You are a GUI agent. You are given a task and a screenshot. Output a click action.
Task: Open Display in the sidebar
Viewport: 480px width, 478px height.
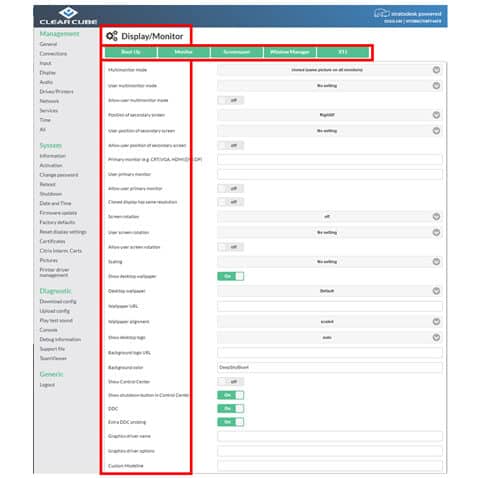pyautogui.click(x=48, y=73)
